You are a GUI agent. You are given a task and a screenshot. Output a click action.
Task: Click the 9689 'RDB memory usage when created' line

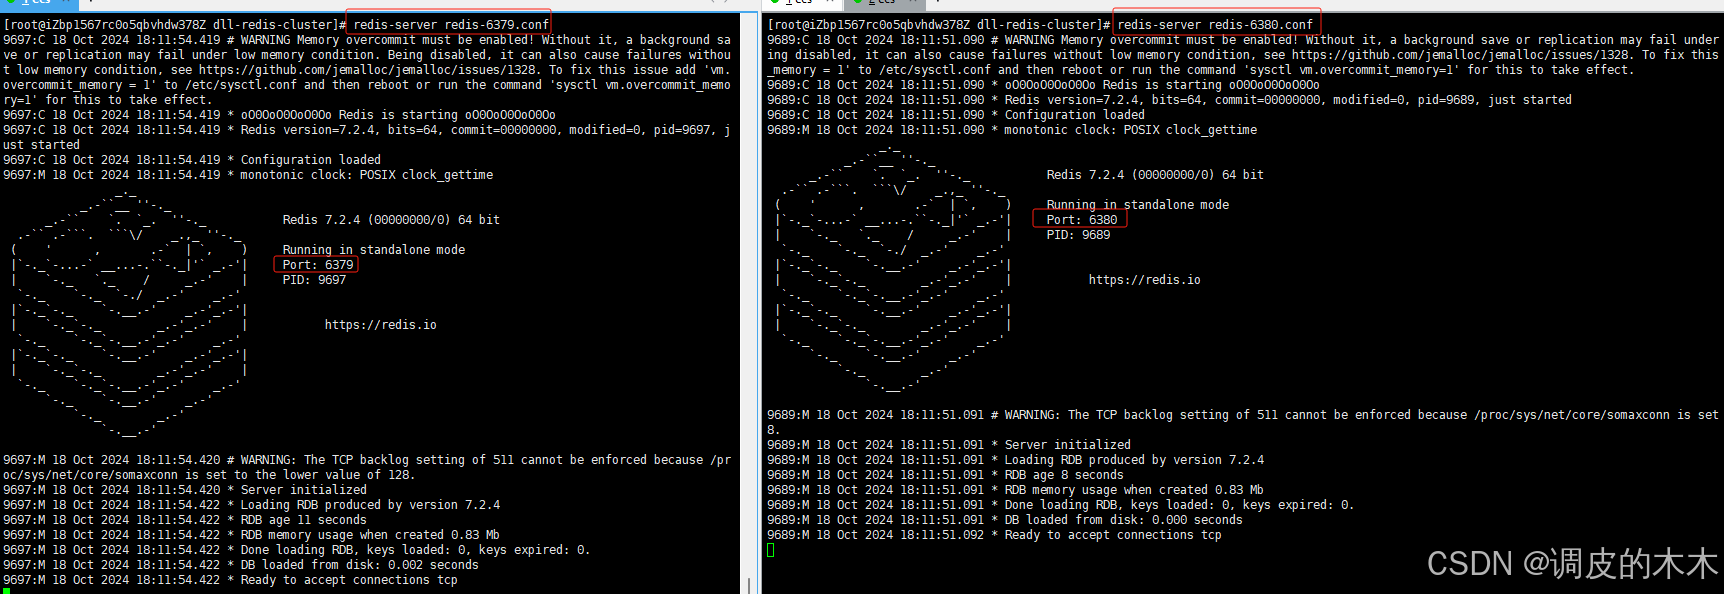coord(1015,490)
